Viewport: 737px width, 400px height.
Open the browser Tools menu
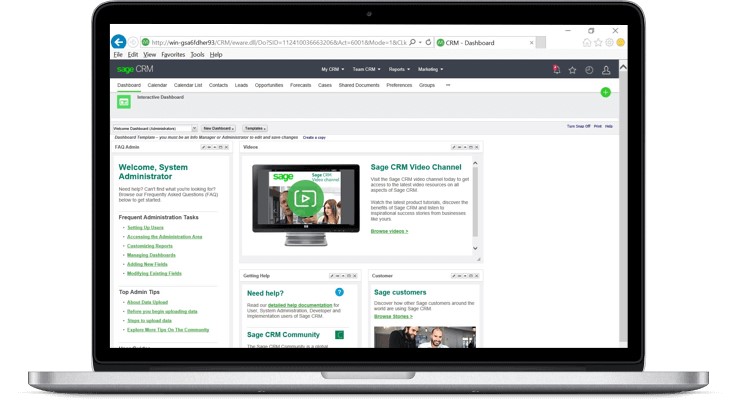197,55
